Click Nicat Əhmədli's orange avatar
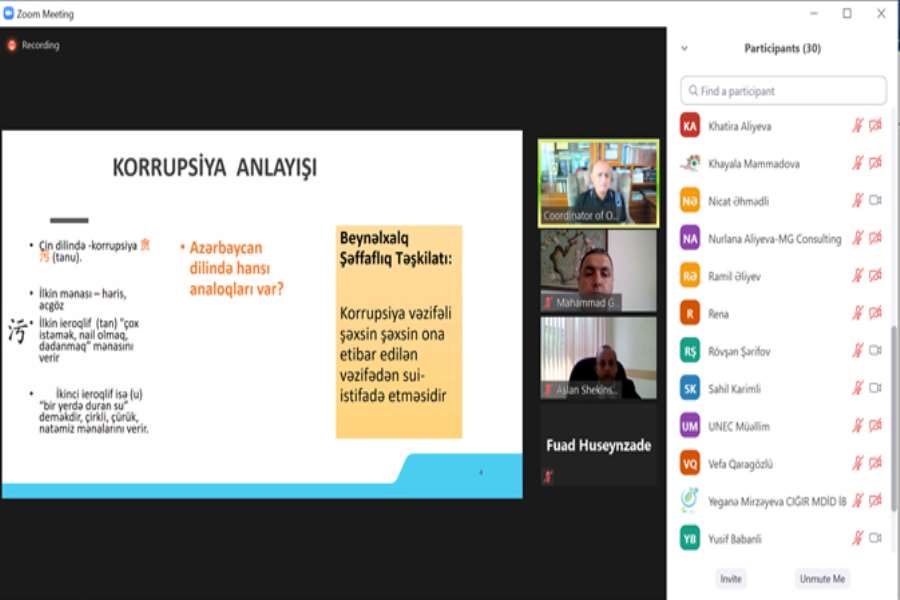900x600 pixels. click(690, 201)
